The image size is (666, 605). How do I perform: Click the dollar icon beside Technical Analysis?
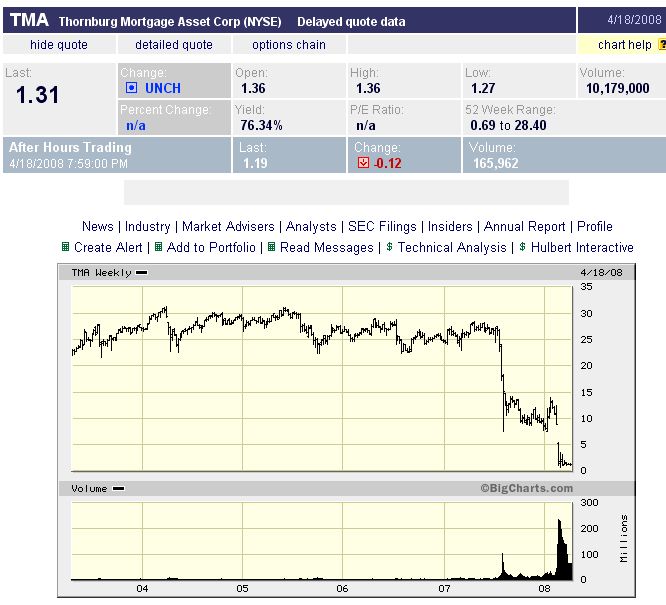pos(389,247)
